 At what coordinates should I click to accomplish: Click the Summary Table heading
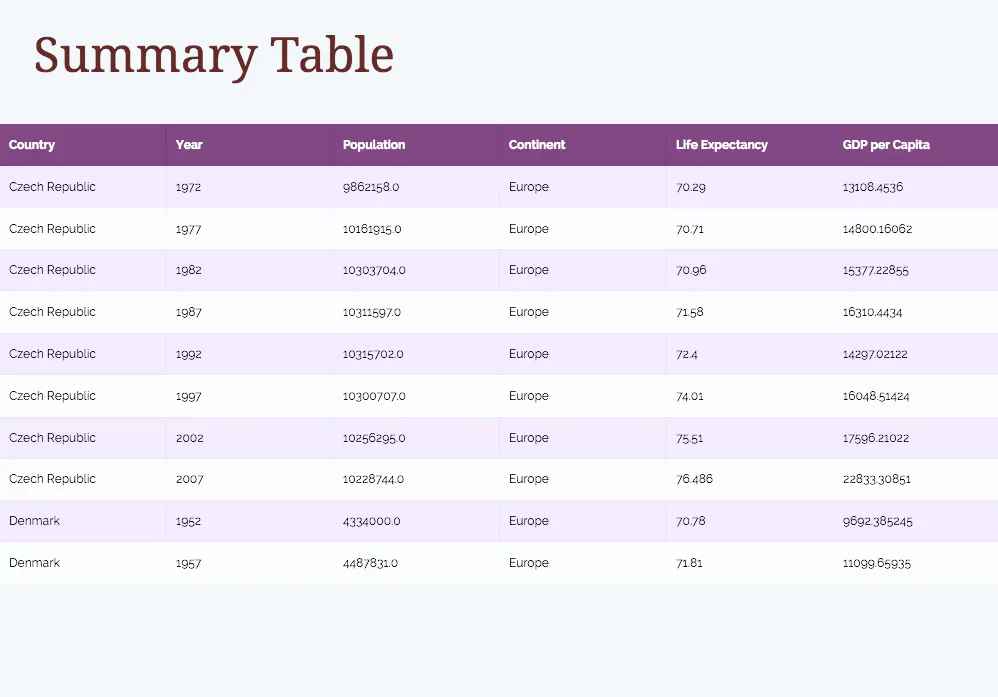click(x=214, y=55)
